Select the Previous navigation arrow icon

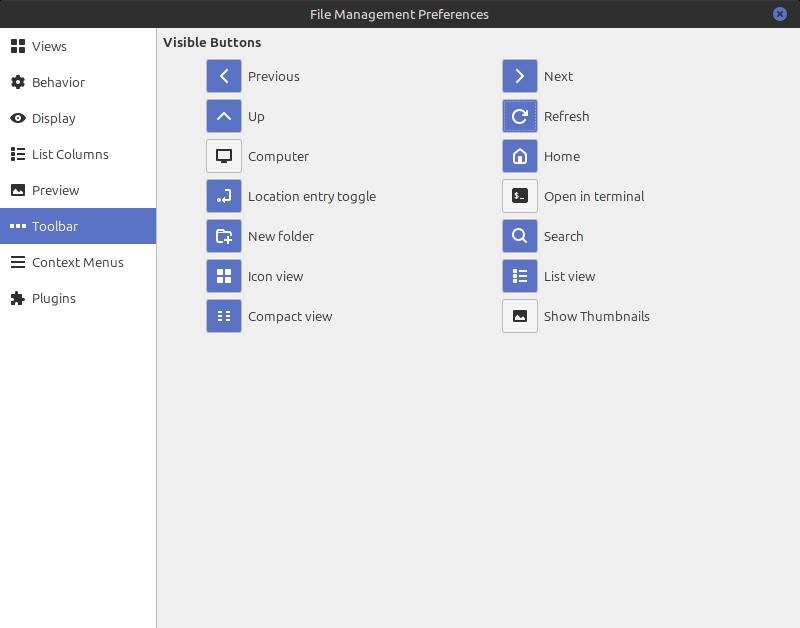point(224,76)
